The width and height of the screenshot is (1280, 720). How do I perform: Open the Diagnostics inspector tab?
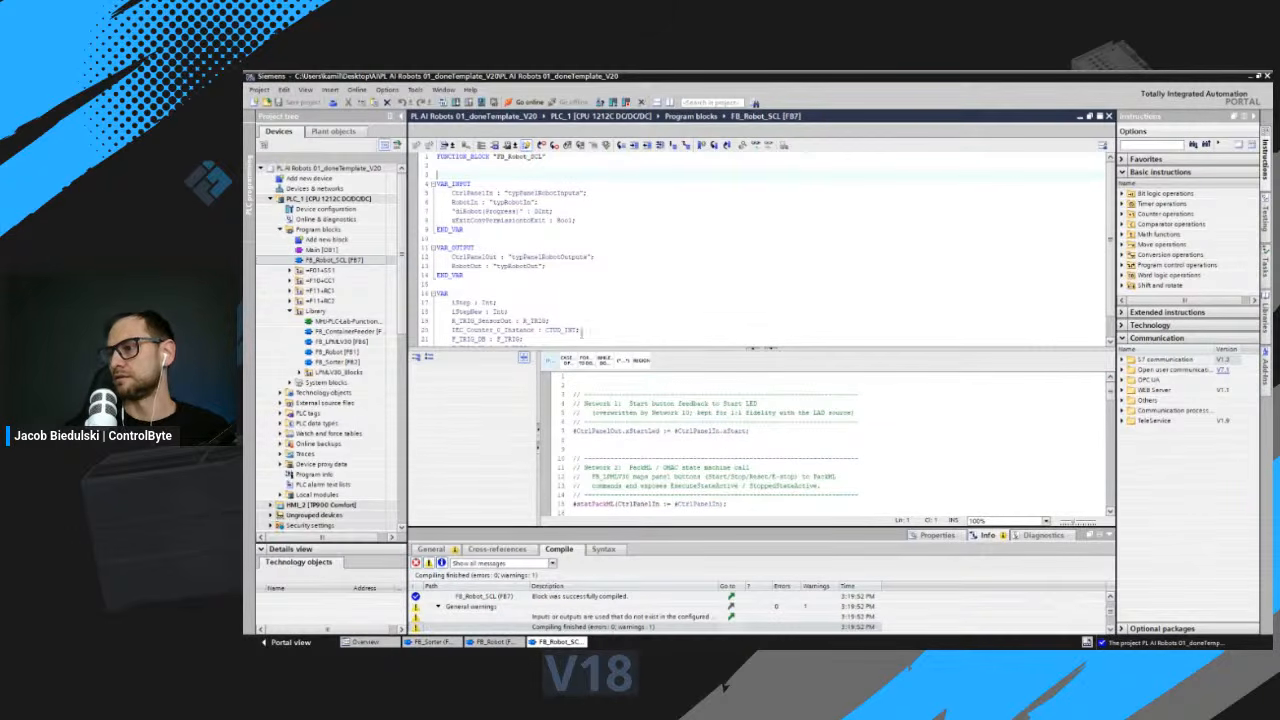click(1043, 535)
